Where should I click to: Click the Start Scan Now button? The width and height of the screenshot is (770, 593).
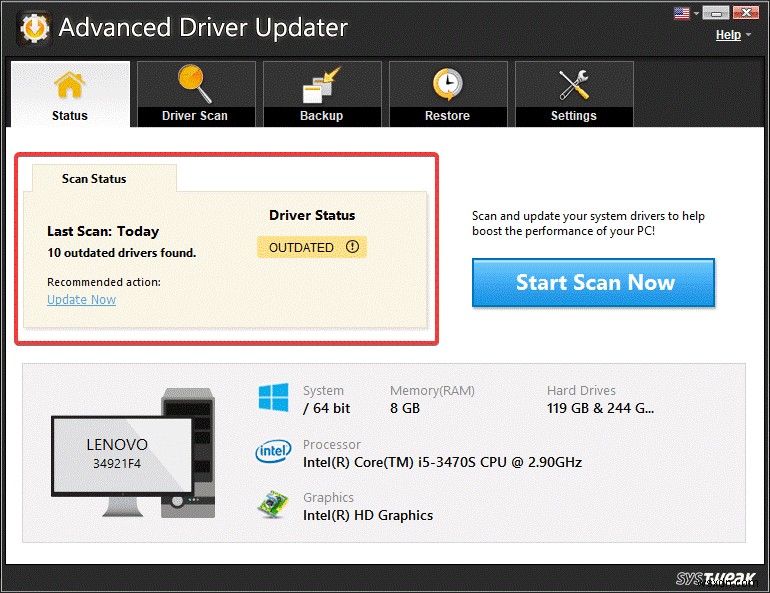click(x=593, y=283)
